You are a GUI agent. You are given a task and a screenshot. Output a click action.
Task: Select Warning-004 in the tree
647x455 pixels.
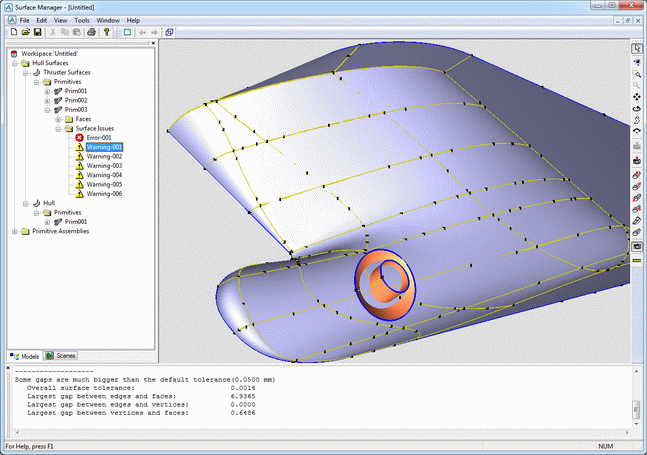pyautogui.click(x=103, y=175)
